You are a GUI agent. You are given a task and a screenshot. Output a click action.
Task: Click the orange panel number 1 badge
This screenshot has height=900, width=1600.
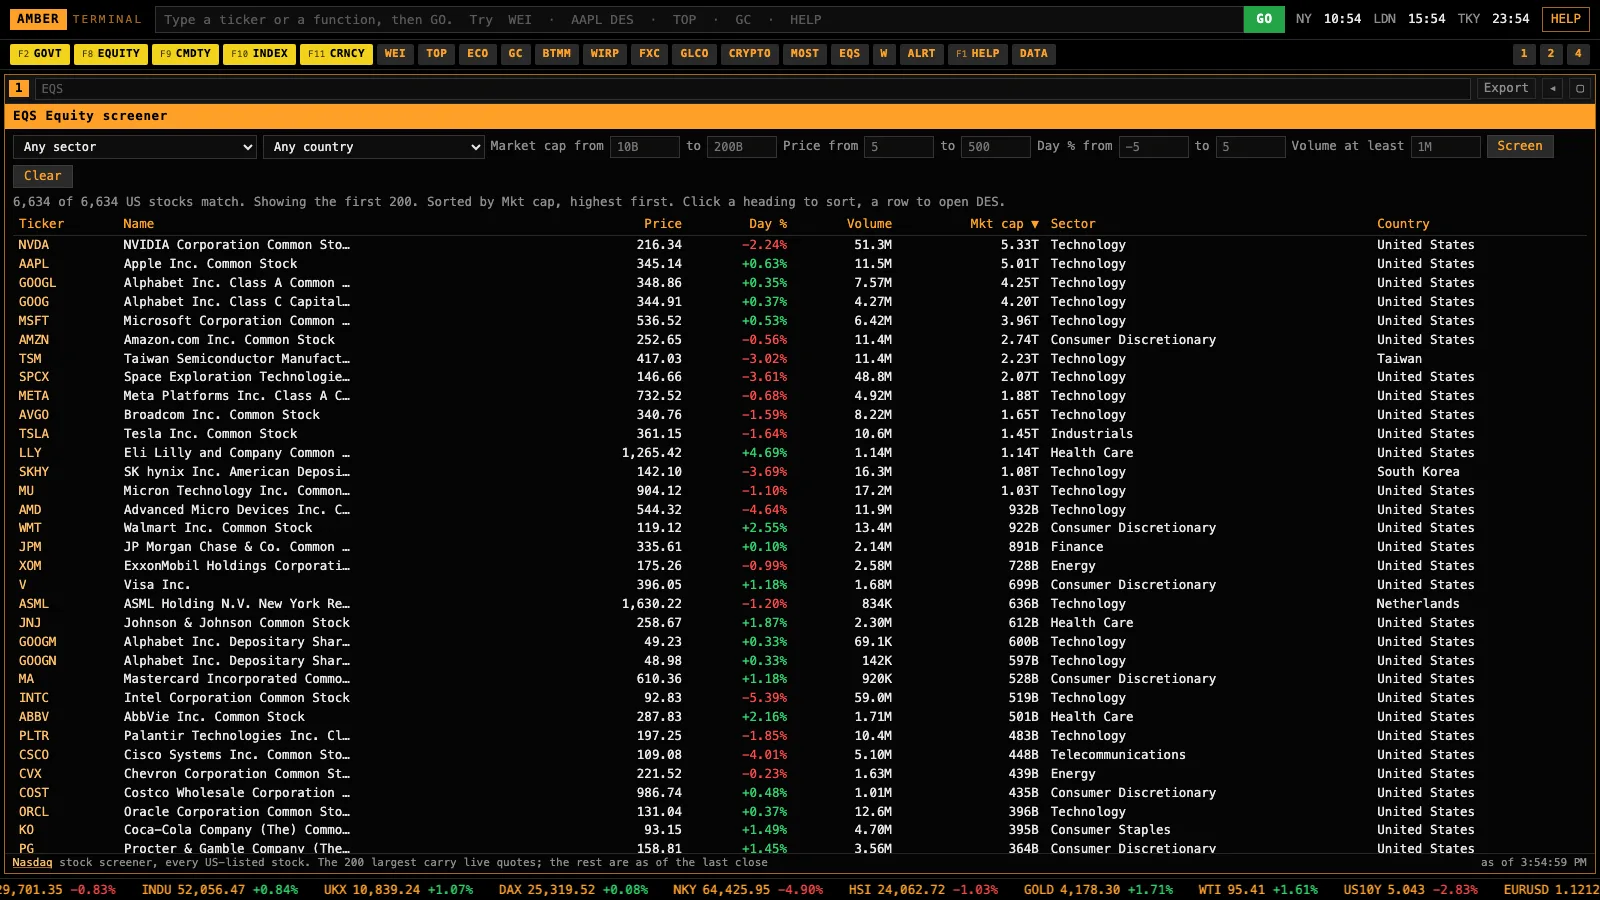click(x=19, y=88)
